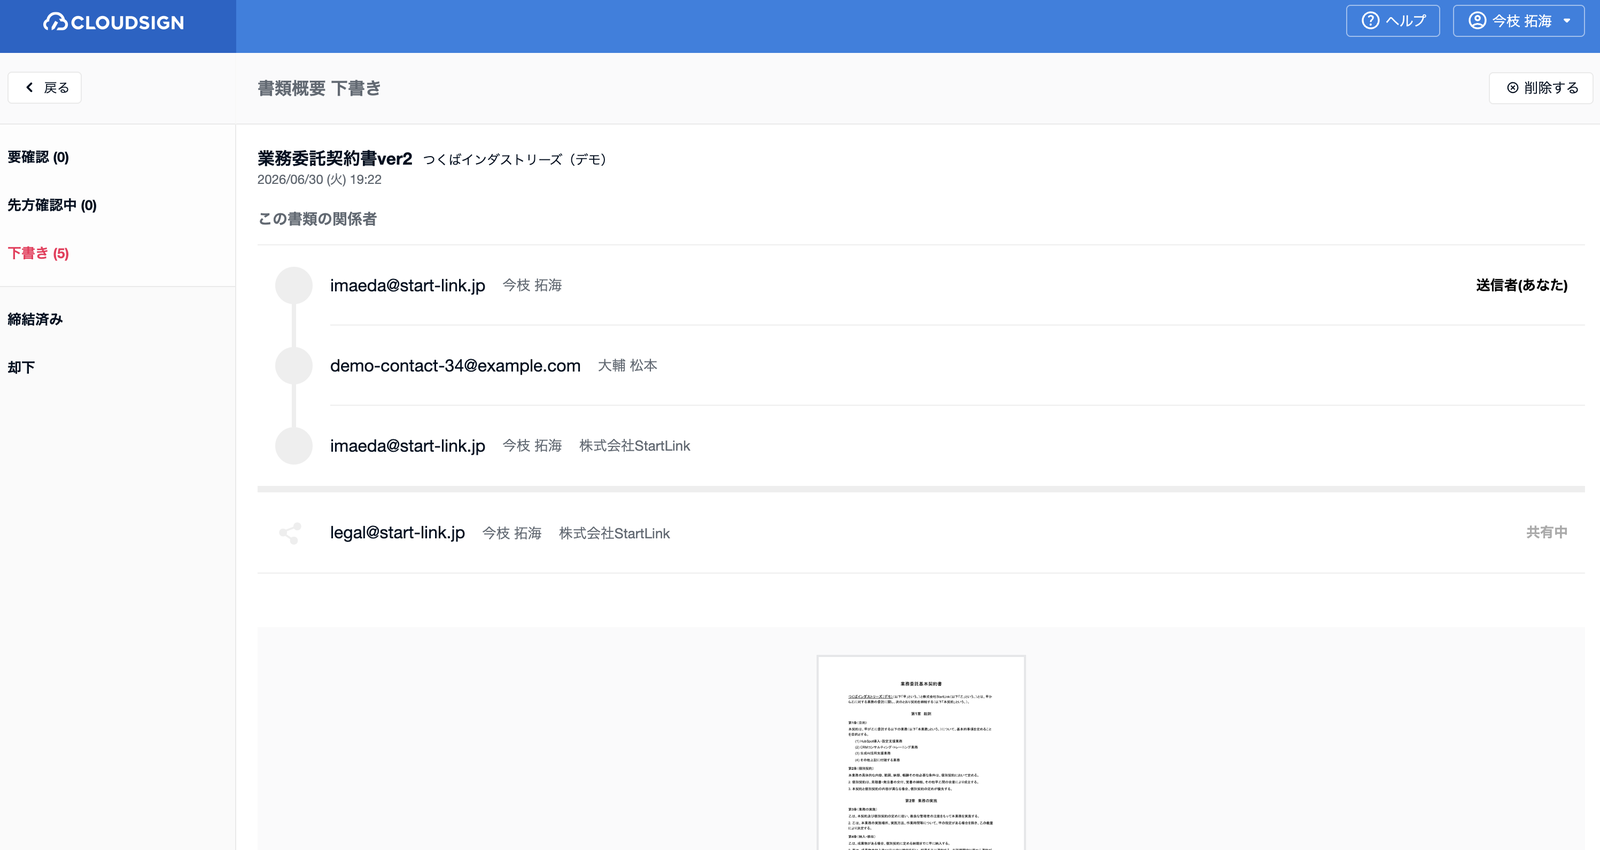Open the ヘルプ help button
Screen dimensions: 1600x850
tap(1393, 21)
